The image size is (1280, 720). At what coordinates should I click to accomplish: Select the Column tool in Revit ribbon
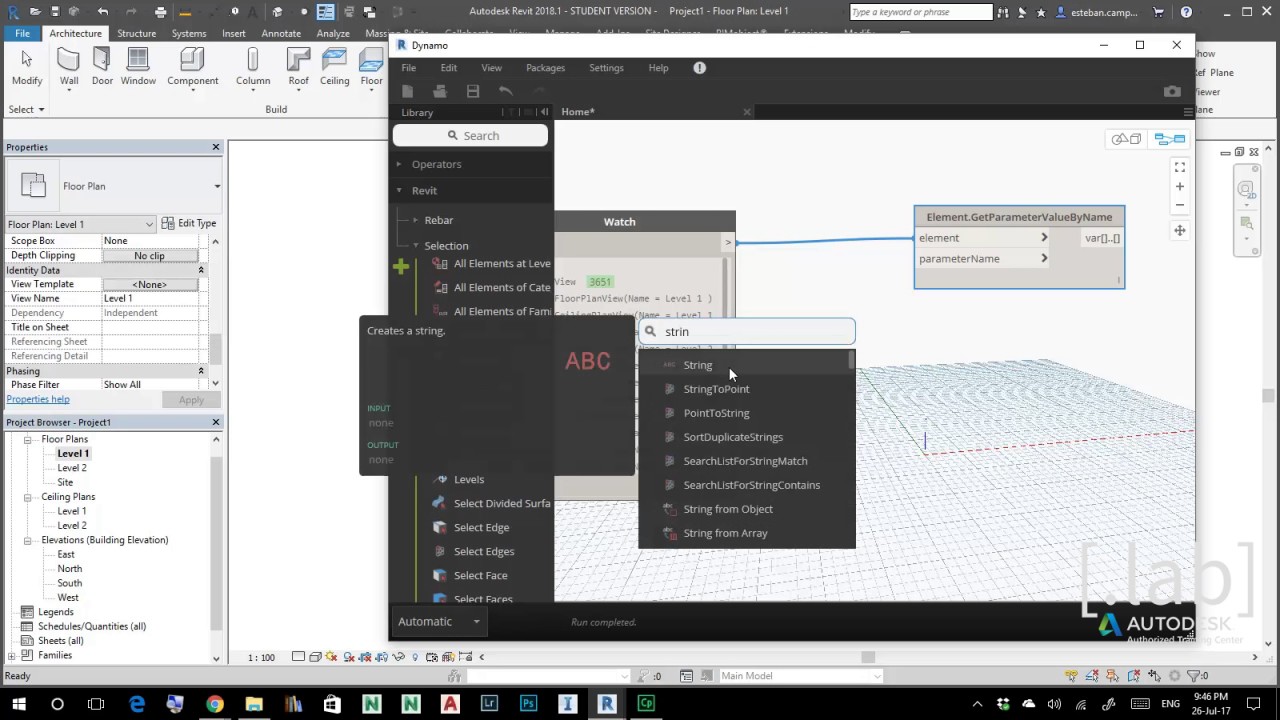pyautogui.click(x=253, y=67)
